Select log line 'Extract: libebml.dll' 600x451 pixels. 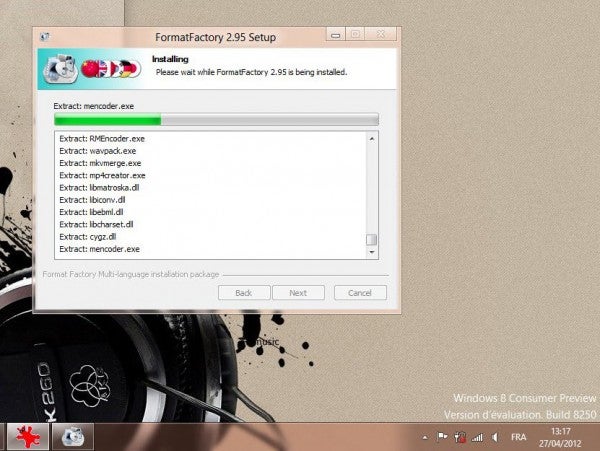(91, 212)
